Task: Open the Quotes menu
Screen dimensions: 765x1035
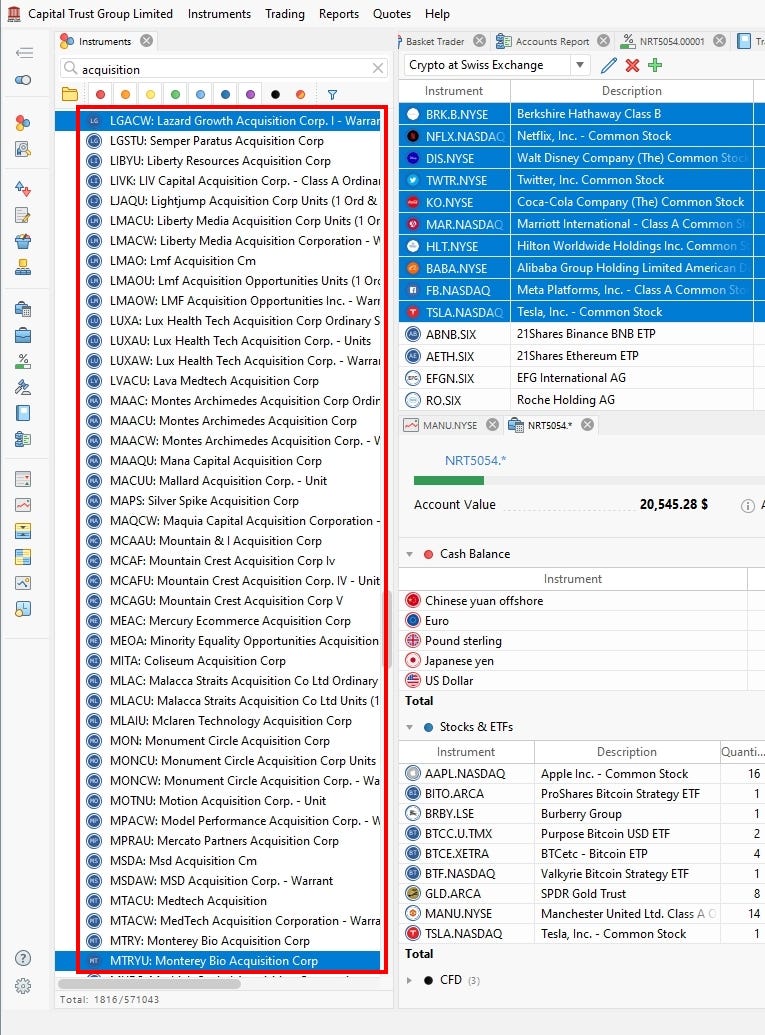Action: [x=391, y=14]
